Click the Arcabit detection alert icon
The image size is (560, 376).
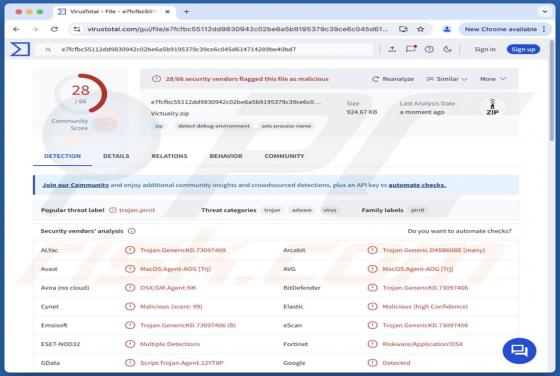coord(372,250)
